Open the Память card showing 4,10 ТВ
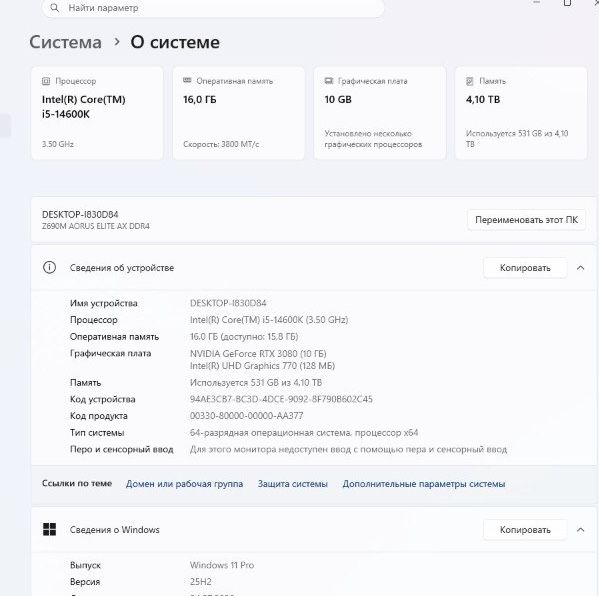 point(521,113)
